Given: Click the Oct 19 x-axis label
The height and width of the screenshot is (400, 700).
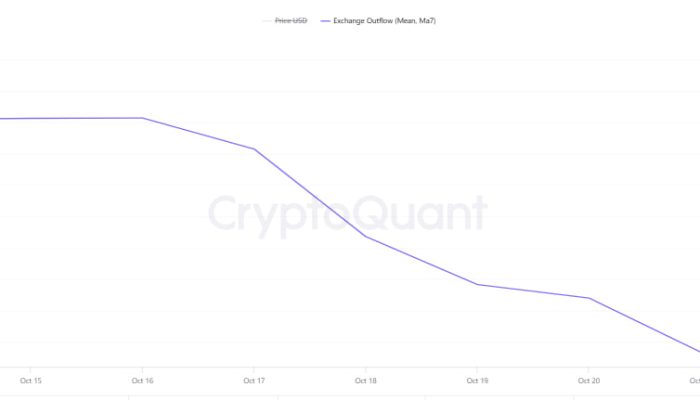Looking at the screenshot, I should [478, 381].
